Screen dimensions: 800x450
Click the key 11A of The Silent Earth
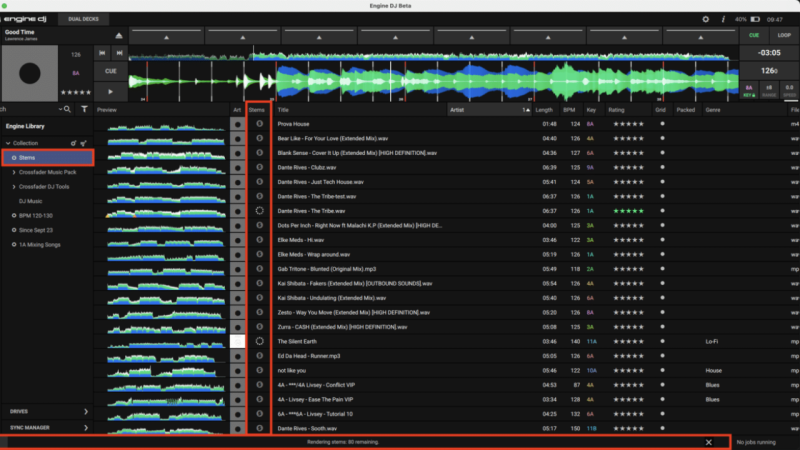pos(591,341)
